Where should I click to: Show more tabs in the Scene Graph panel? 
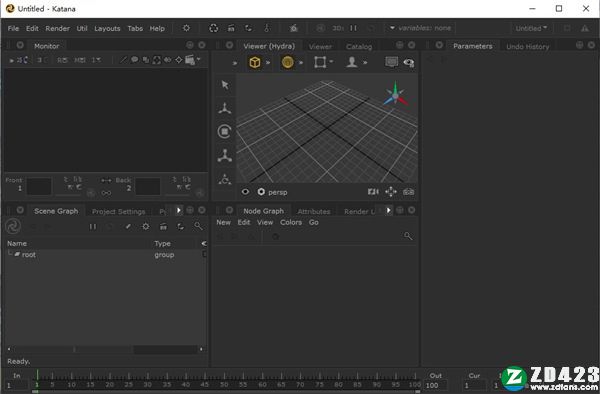click(178, 210)
